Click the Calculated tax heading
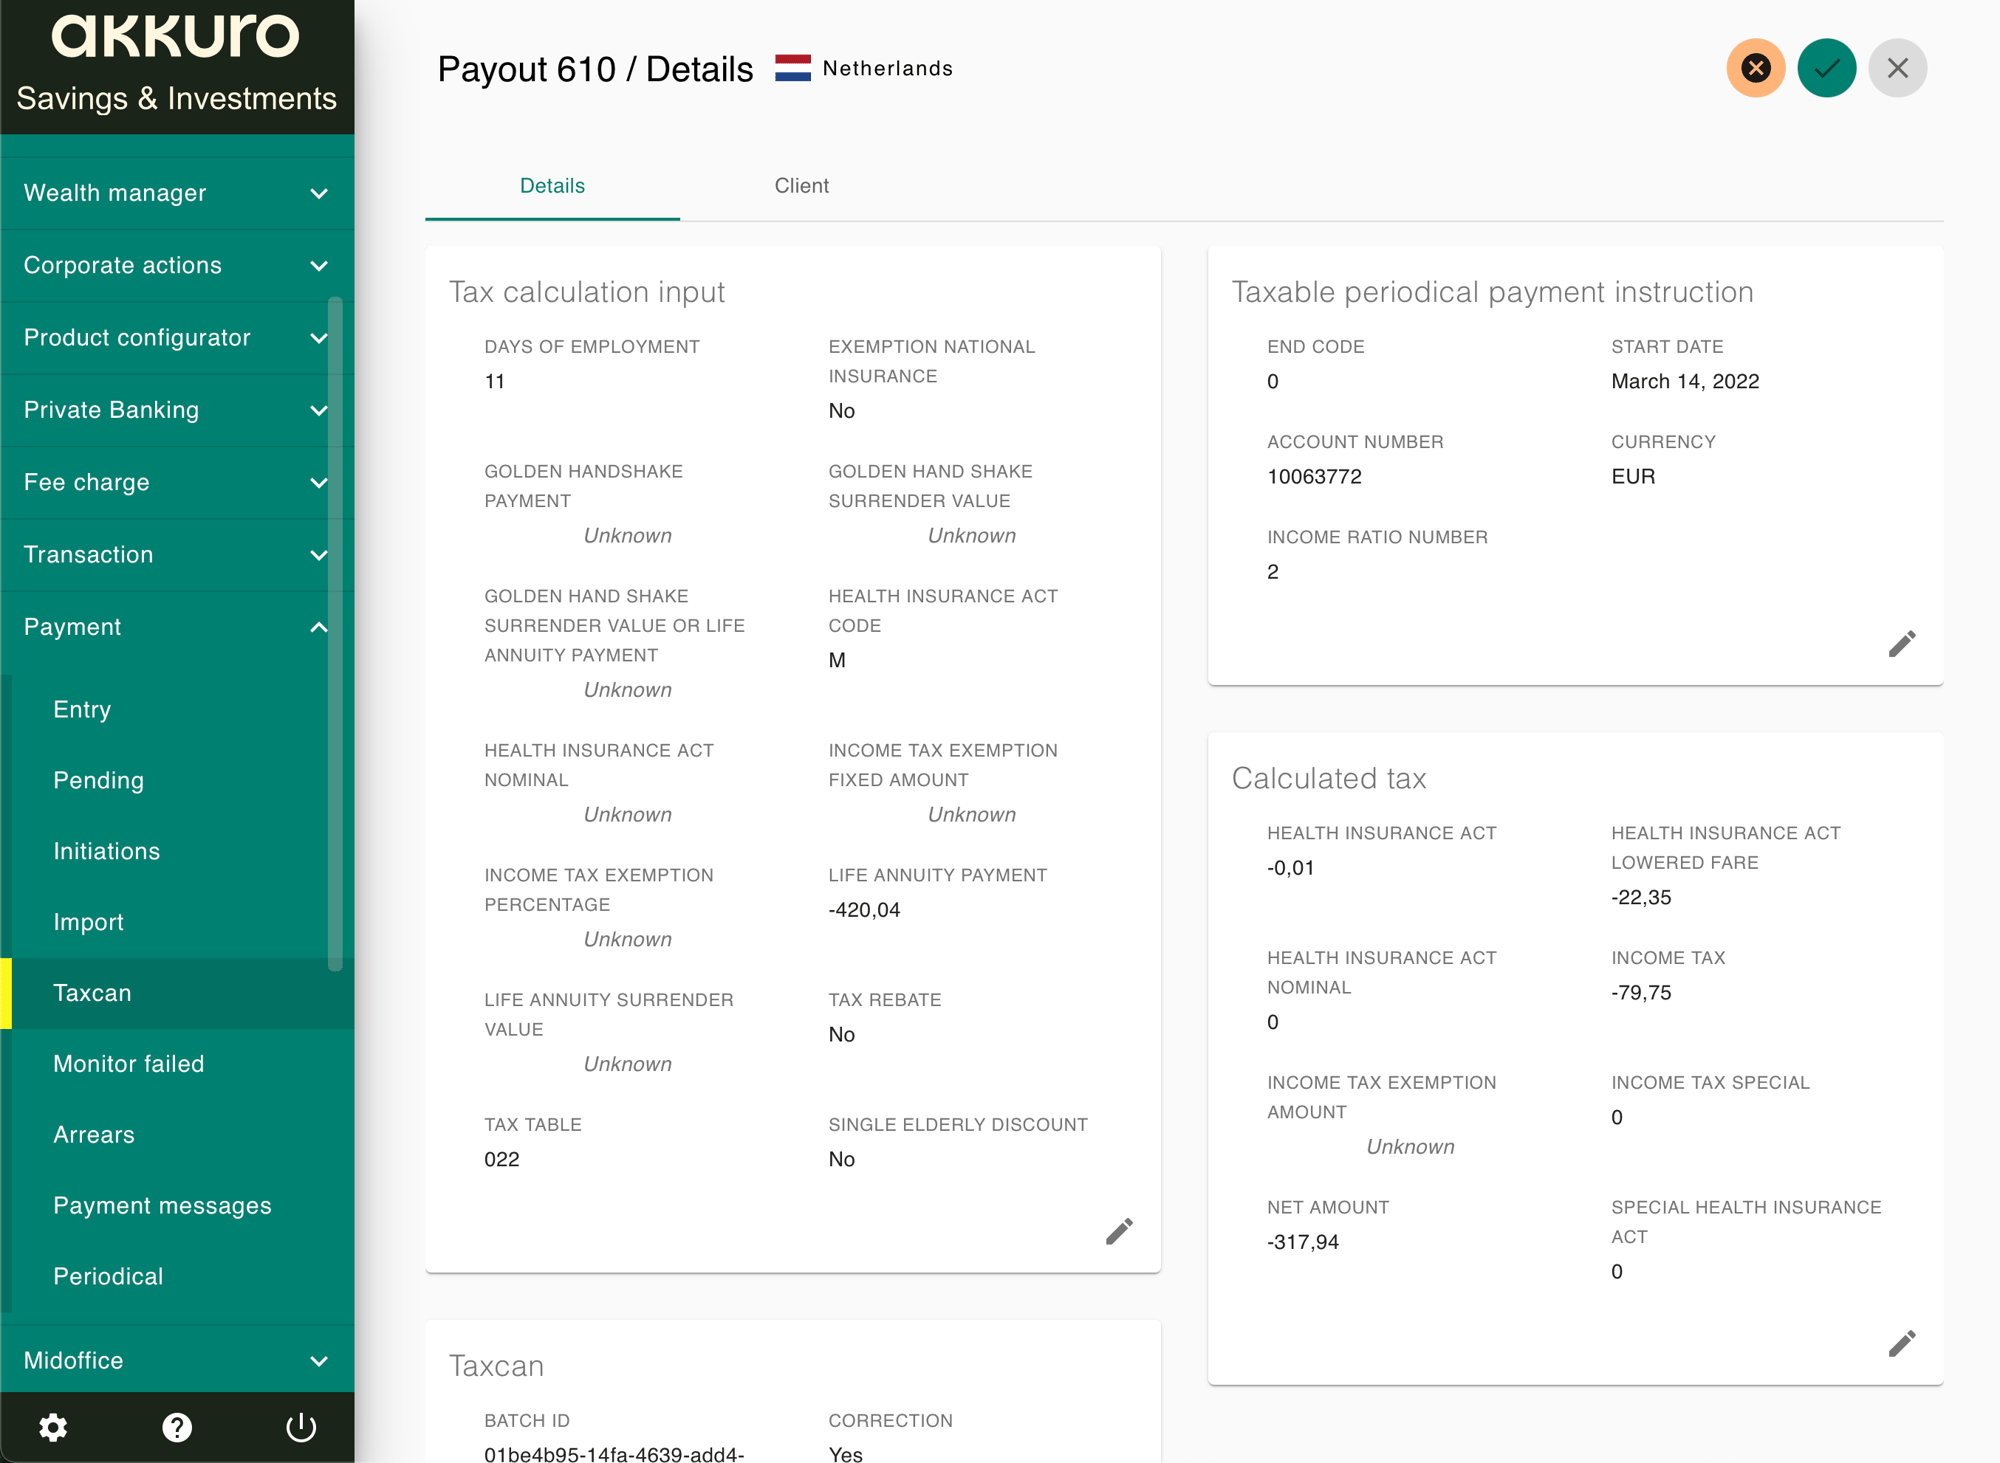Image resolution: width=2000 pixels, height=1463 pixels. point(1329,779)
